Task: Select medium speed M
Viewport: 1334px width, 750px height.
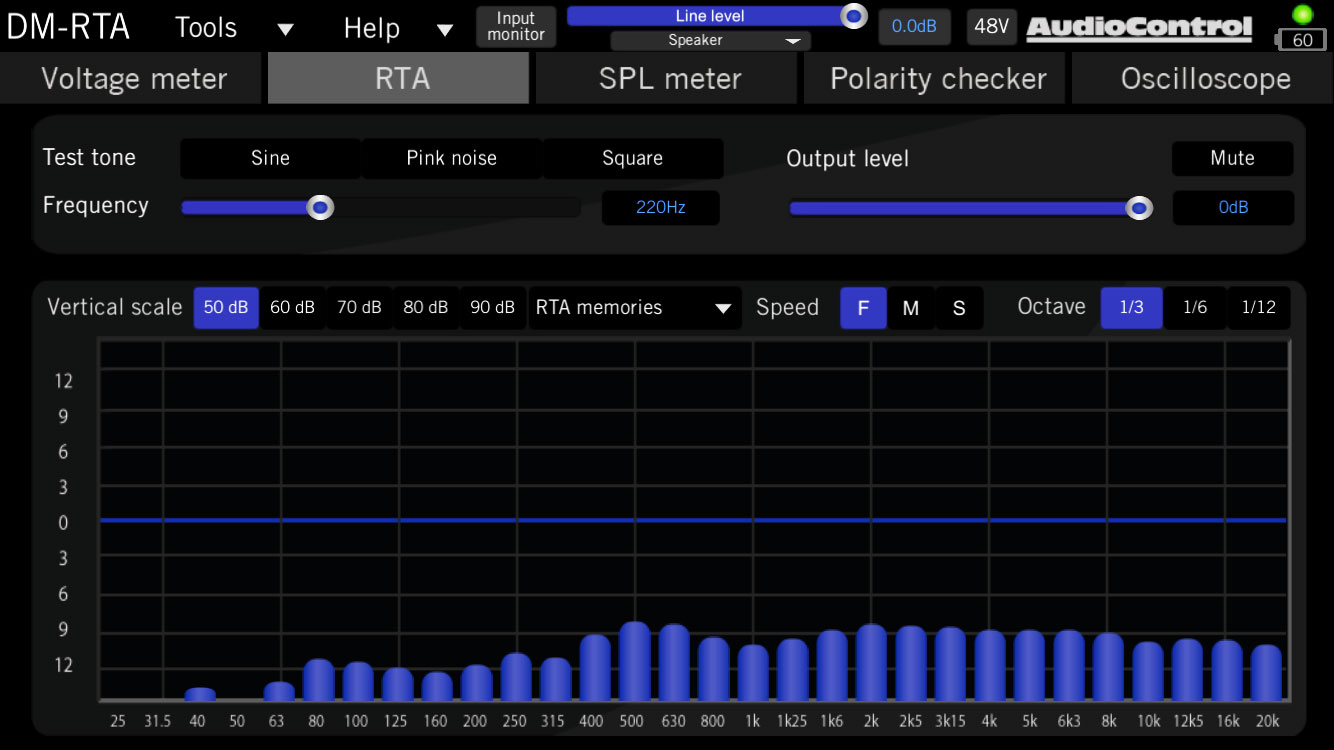Action: (x=911, y=308)
